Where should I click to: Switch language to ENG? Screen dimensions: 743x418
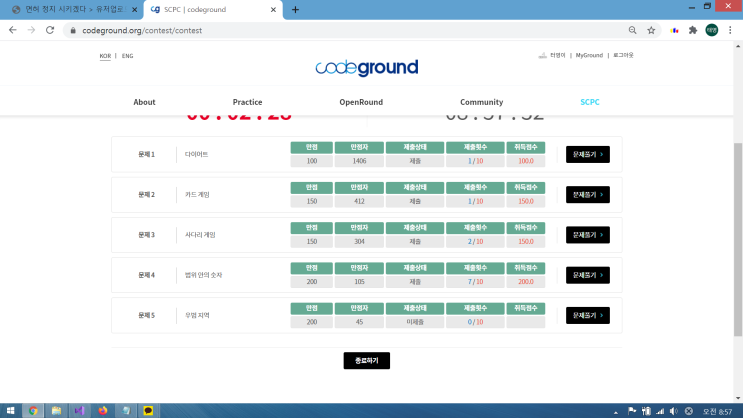[x=127, y=56]
